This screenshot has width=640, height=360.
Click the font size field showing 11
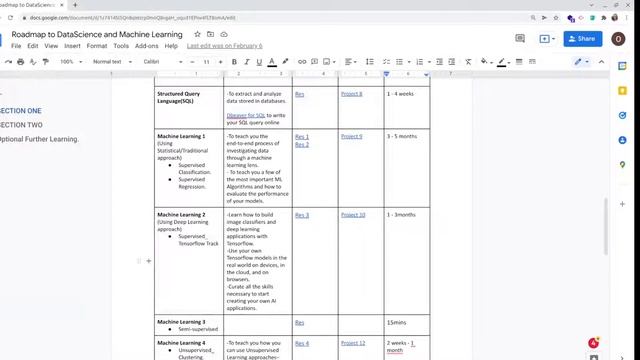(207, 62)
